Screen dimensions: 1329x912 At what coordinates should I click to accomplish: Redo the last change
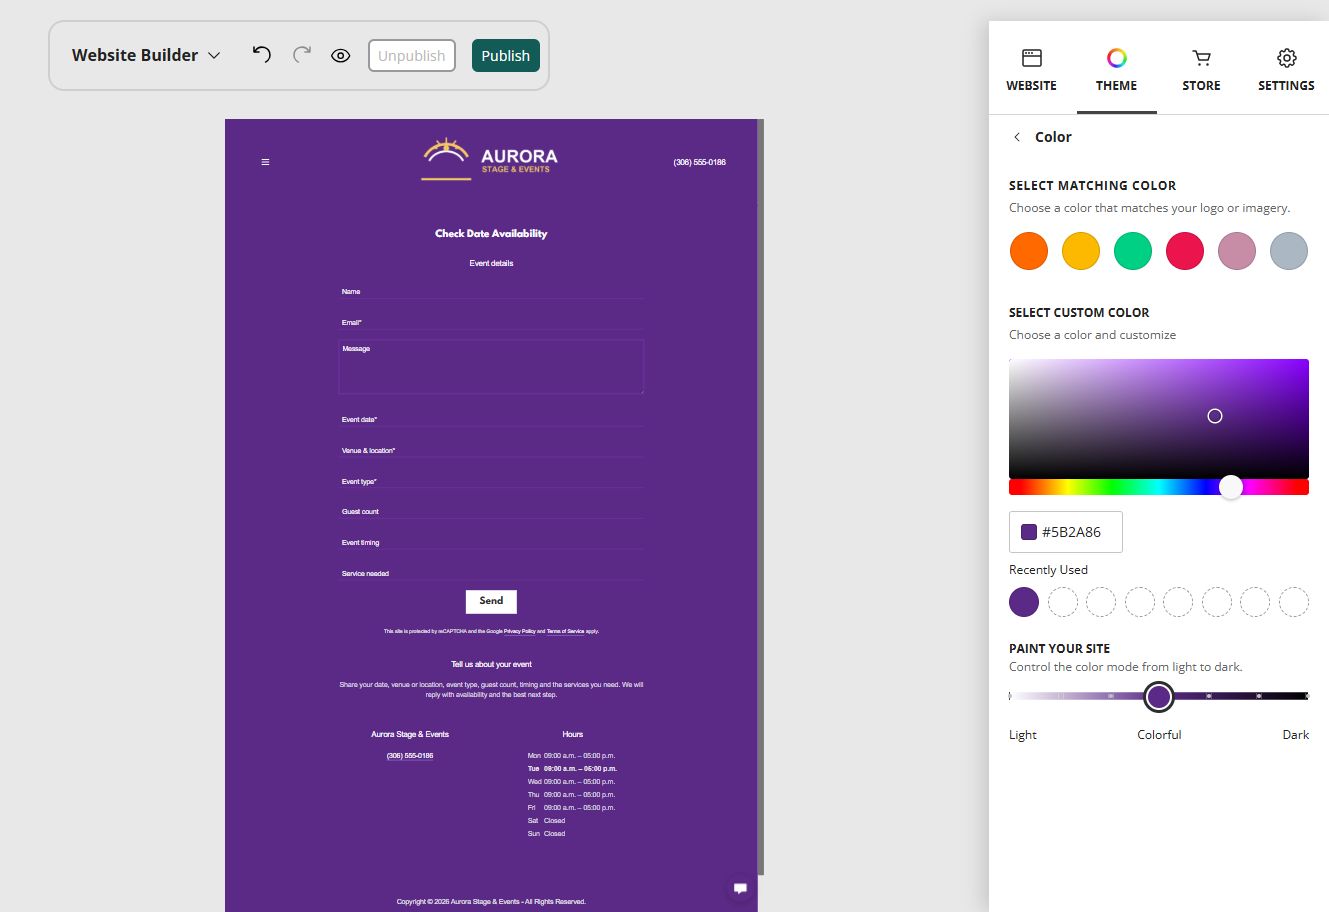point(302,55)
